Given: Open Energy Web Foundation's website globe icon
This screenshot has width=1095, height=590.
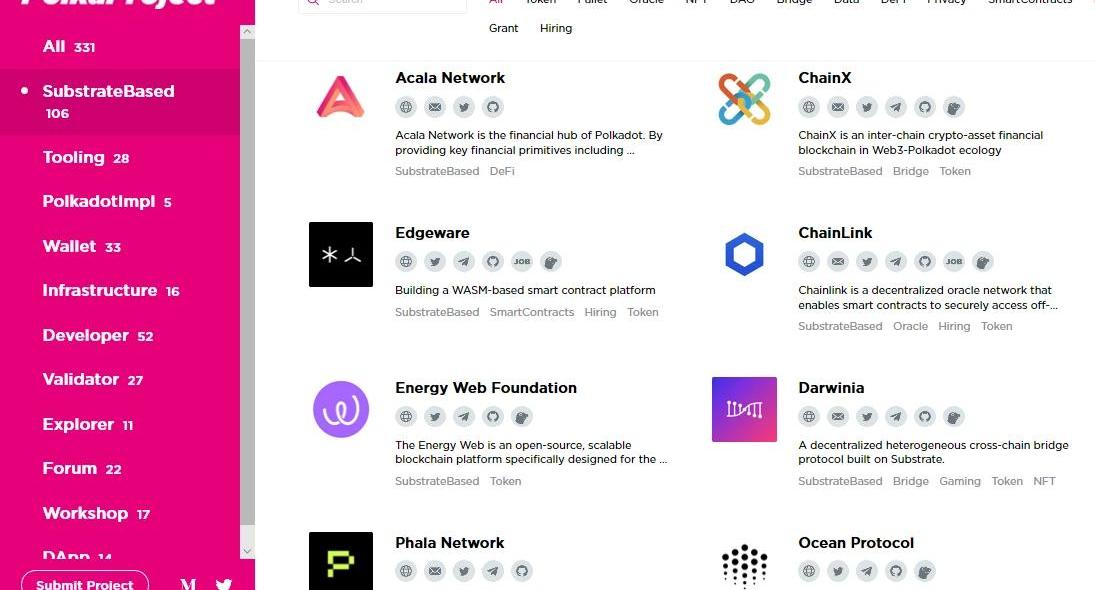Looking at the screenshot, I should (406, 417).
